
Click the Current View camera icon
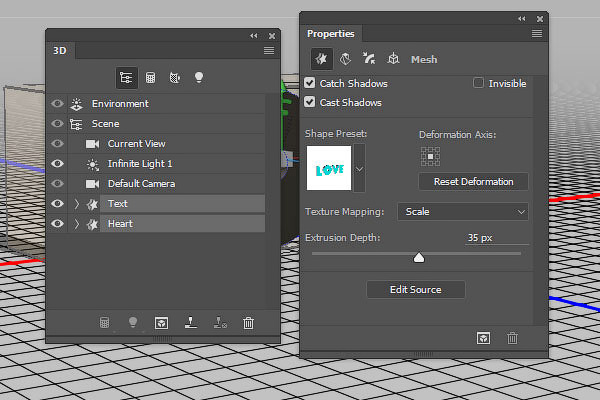coord(92,144)
